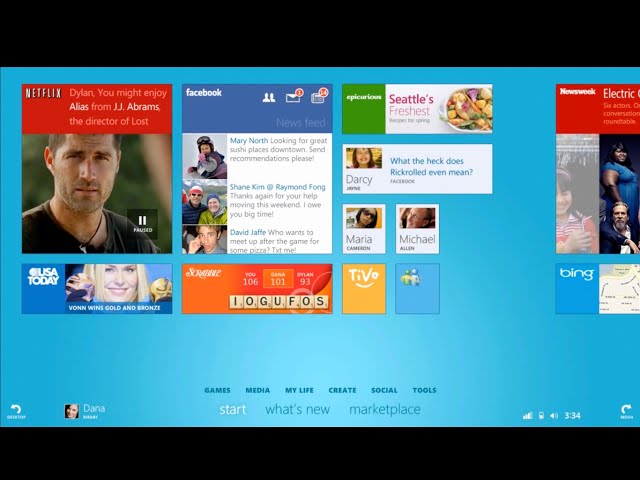Switch to the what's new tab

pos(298,409)
